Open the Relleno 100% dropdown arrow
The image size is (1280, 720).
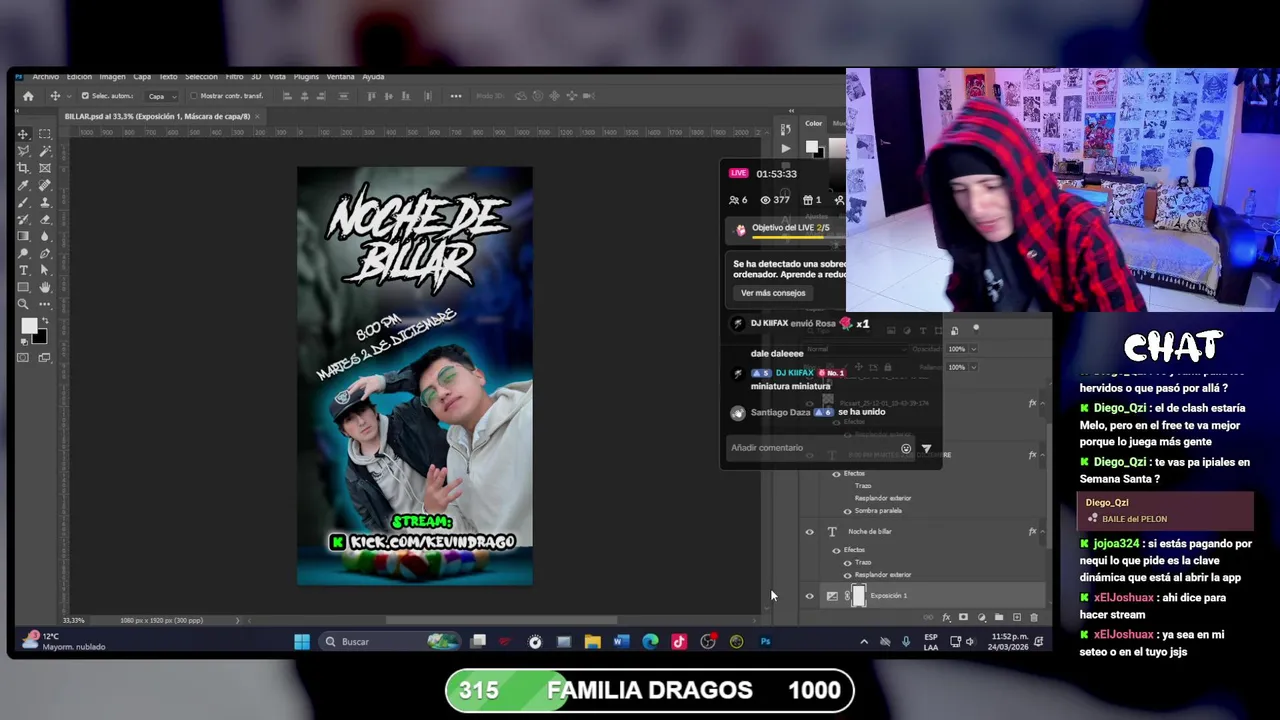[x=973, y=367]
